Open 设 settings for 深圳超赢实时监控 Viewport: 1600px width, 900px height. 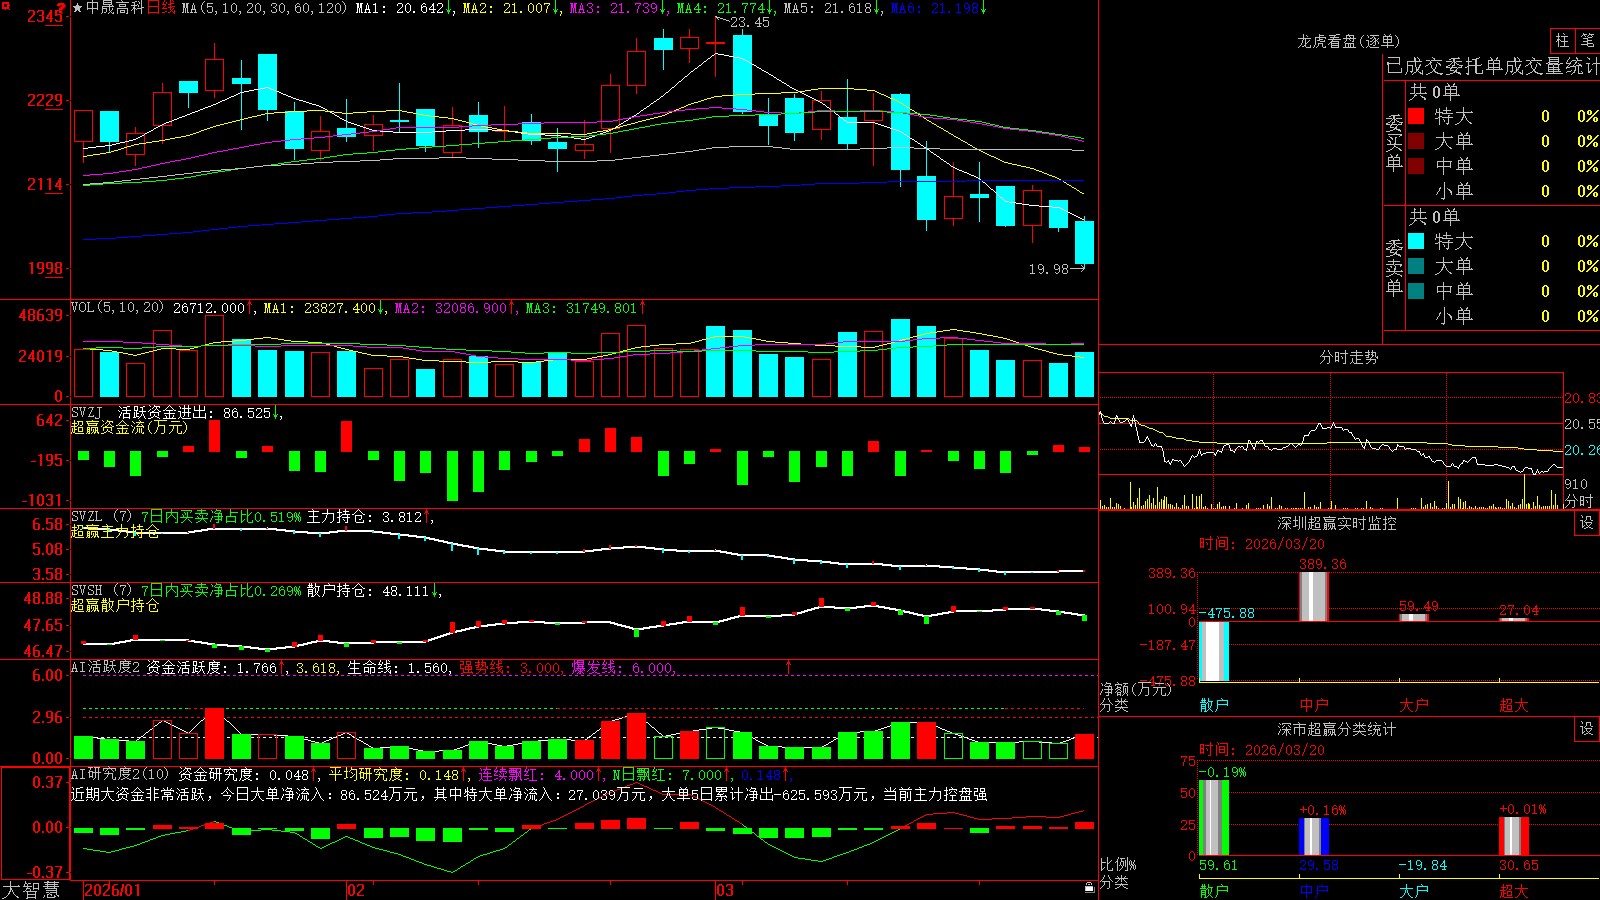point(1587,523)
